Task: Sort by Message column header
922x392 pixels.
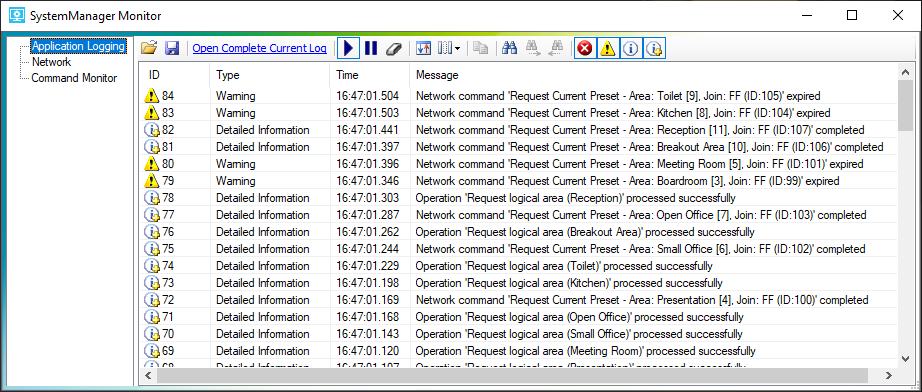Action: point(654,75)
